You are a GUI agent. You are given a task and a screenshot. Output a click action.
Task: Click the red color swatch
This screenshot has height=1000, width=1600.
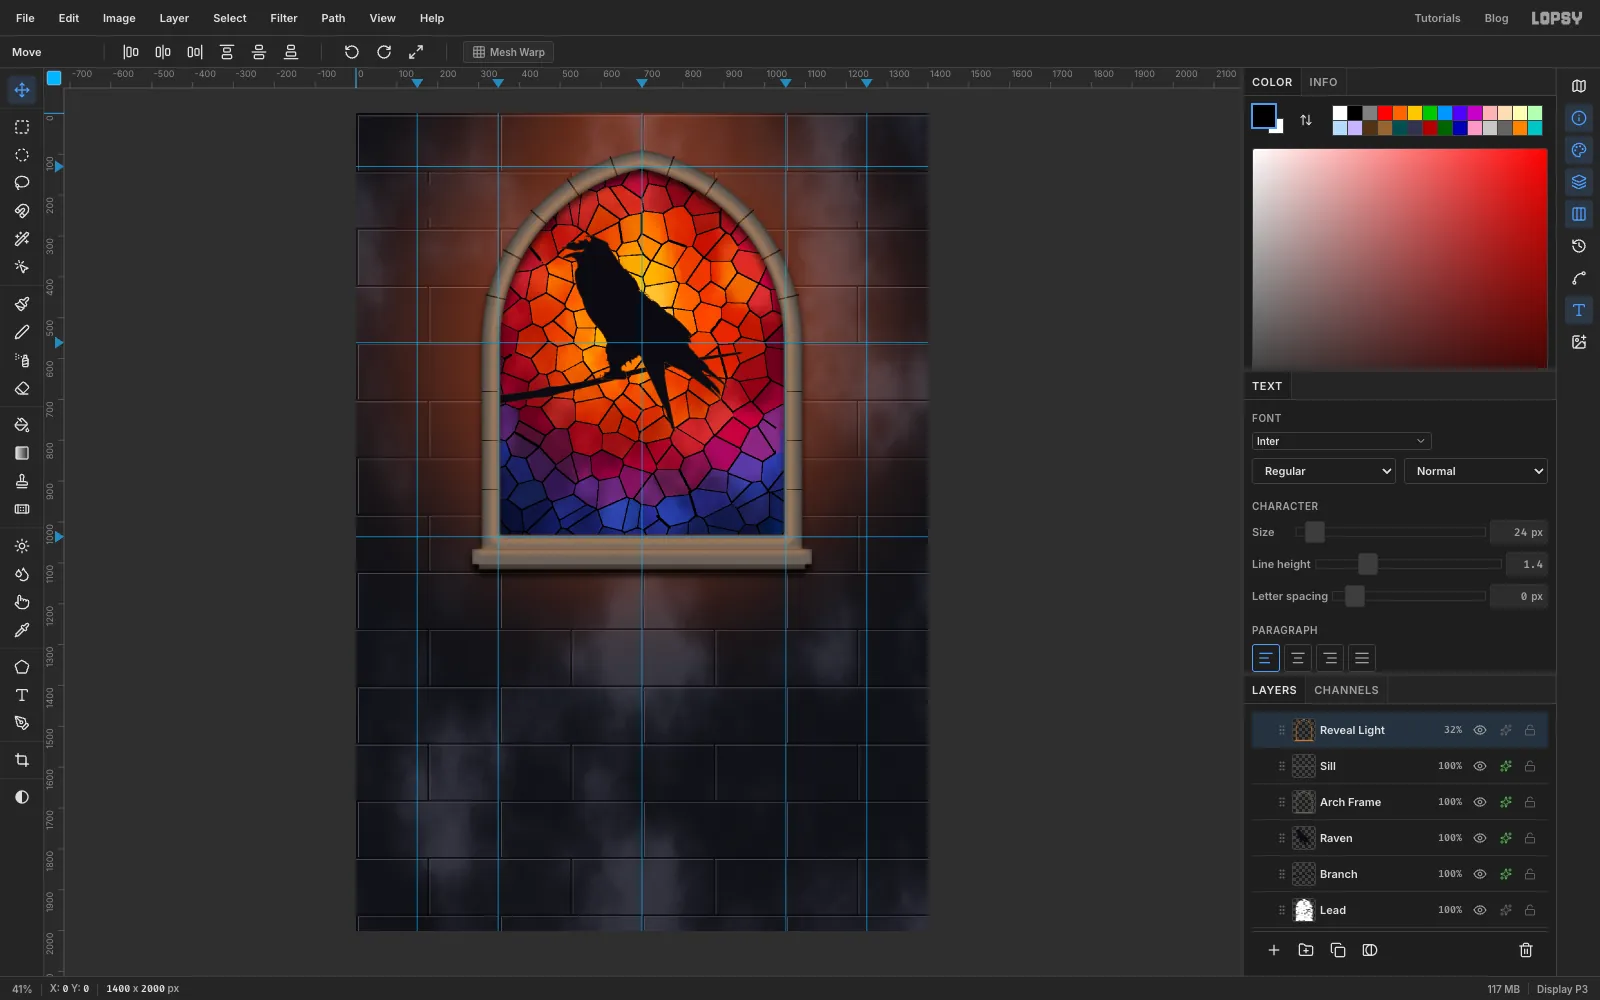(x=1385, y=113)
